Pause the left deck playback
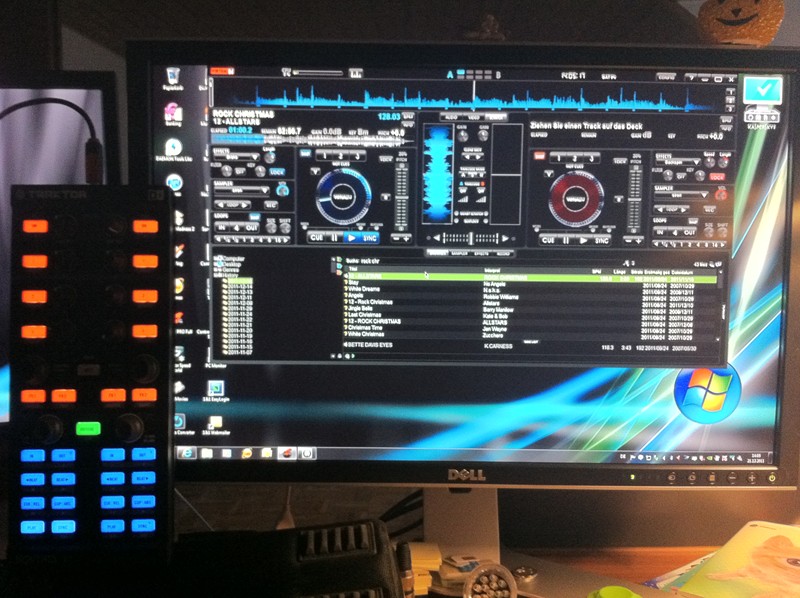The image size is (800, 598). point(333,238)
